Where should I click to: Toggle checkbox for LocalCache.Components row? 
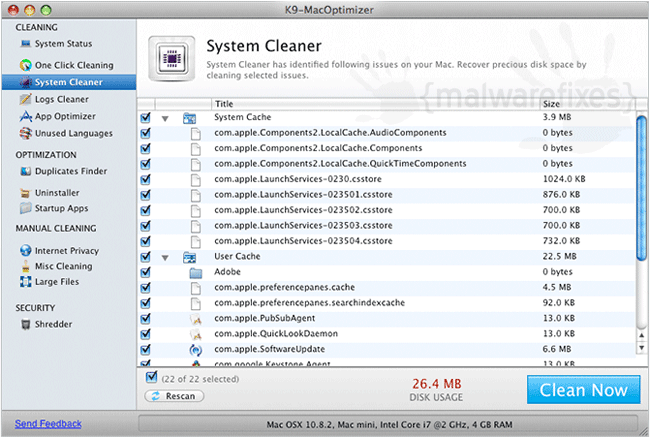[146, 148]
